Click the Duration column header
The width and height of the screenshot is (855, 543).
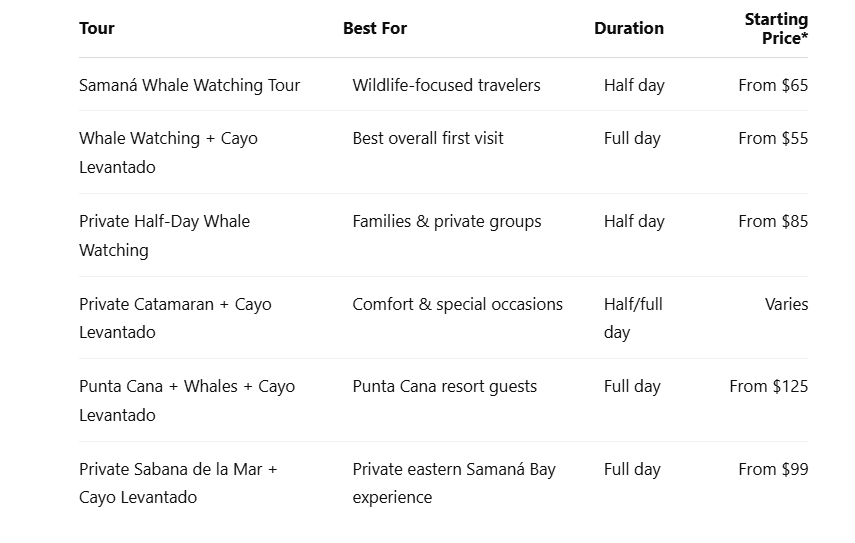point(629,28)
